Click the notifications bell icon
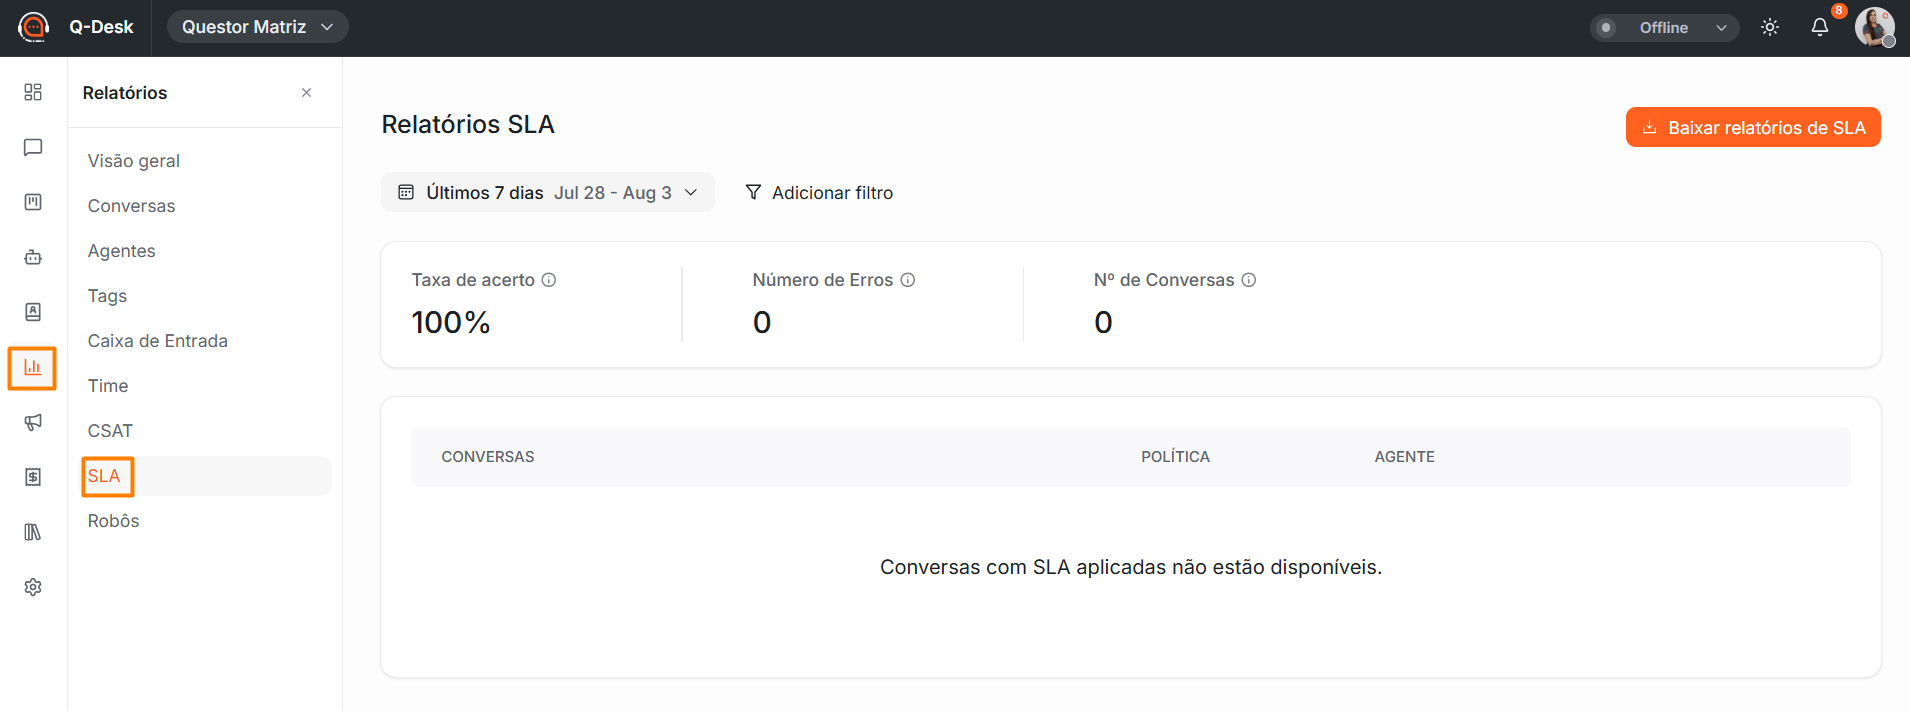The height and width of the screenshot is (711, 1910). pyautogui.click(x=1820, y=27)
